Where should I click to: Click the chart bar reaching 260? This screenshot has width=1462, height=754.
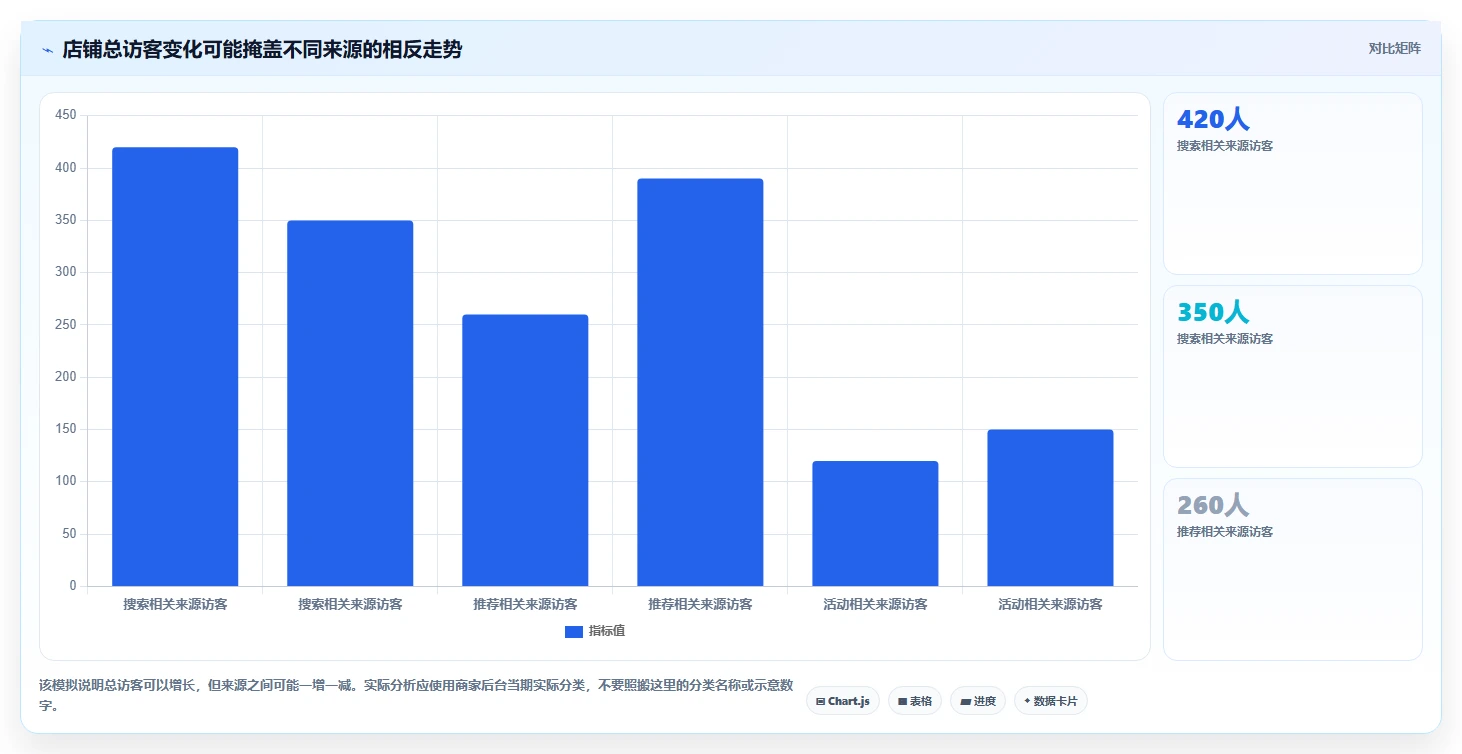525,450
